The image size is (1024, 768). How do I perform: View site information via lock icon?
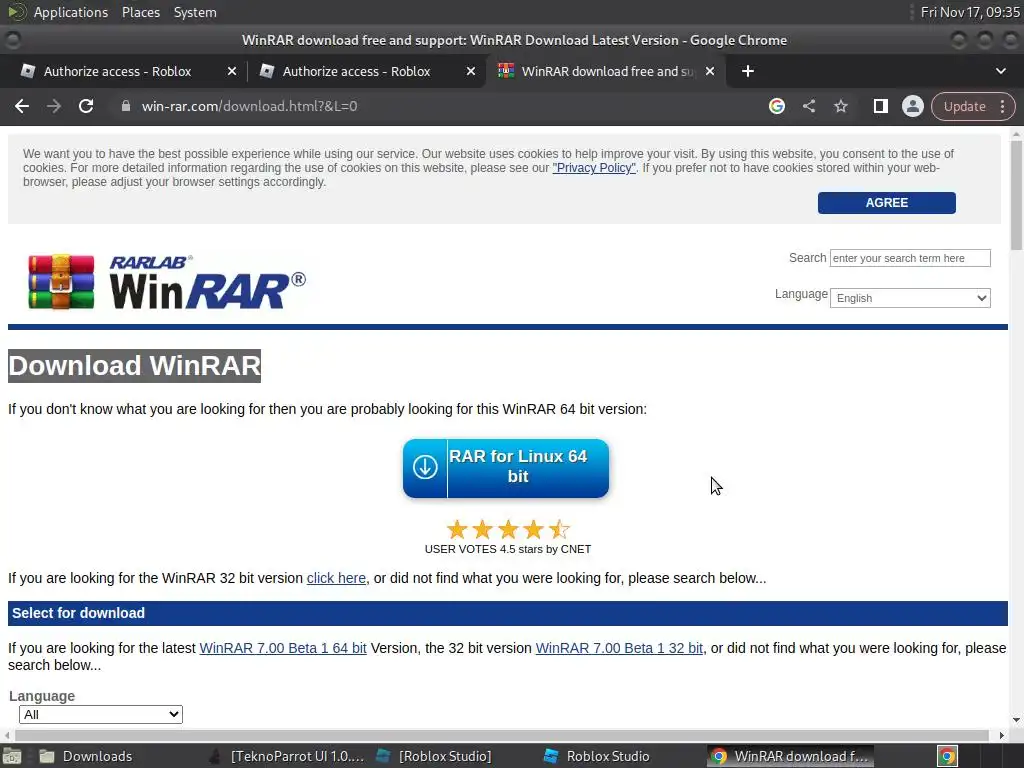[x=126, y=106]
